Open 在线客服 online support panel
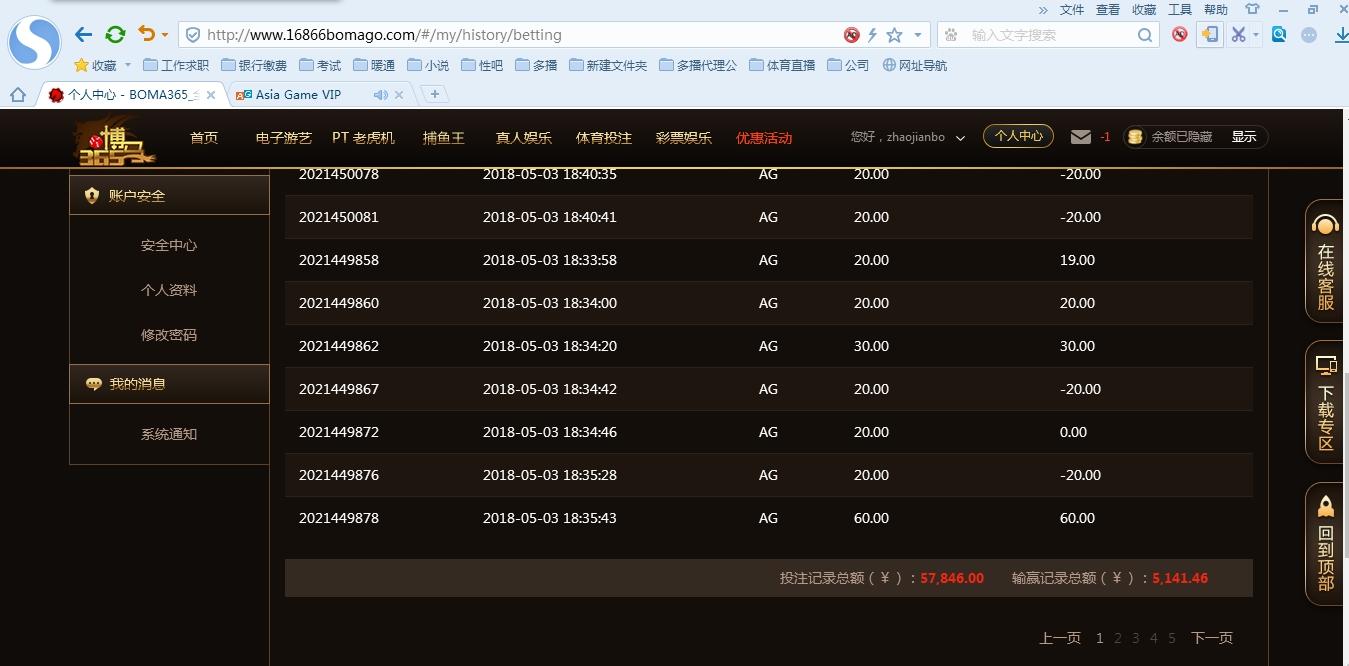The height and width of the screenshot is (666, 1349). pos(1326,261)
